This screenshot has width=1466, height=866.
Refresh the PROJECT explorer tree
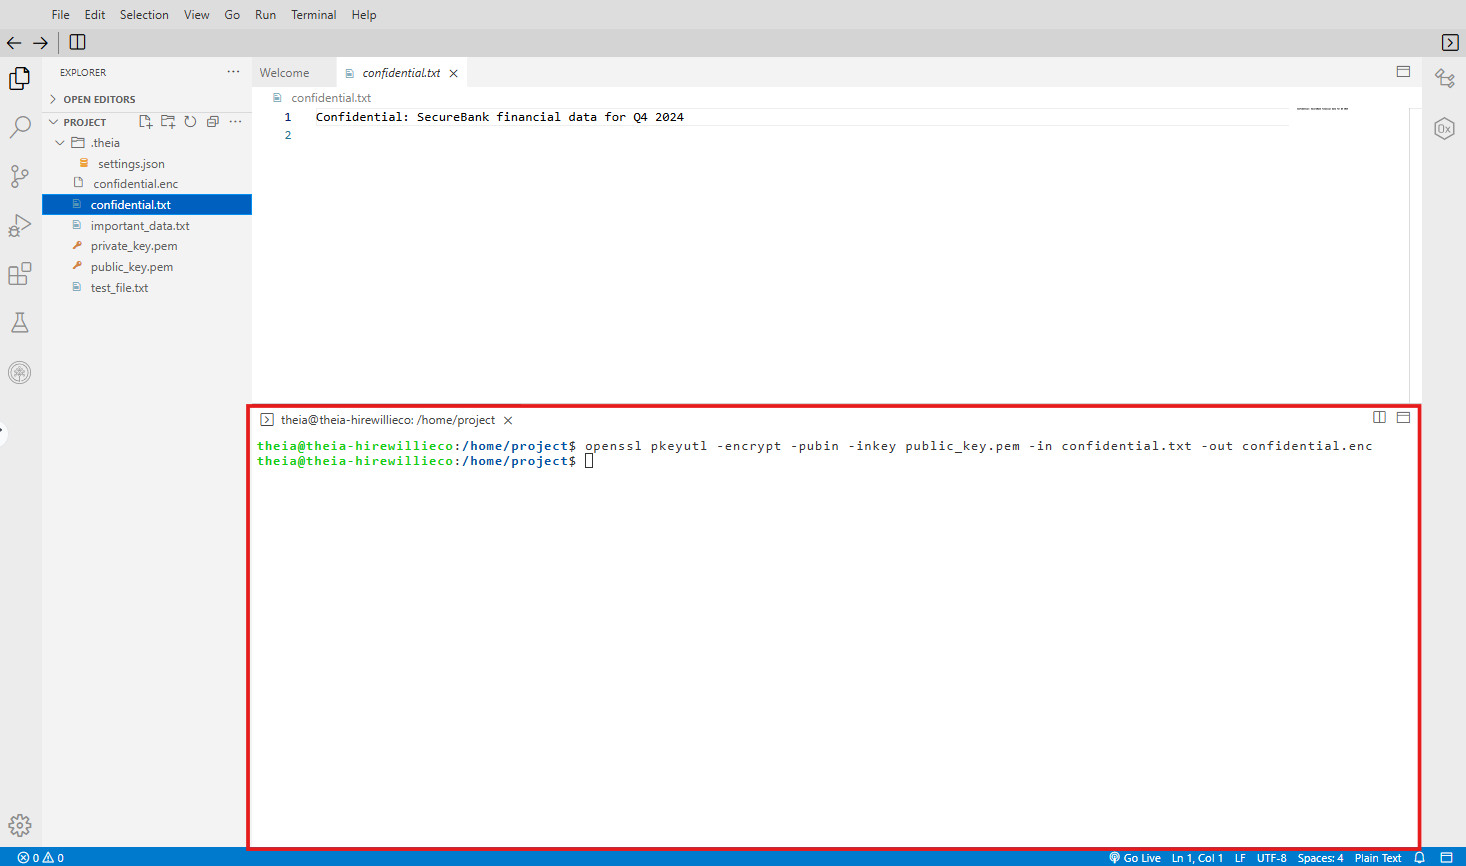click(x=190, y=122)
